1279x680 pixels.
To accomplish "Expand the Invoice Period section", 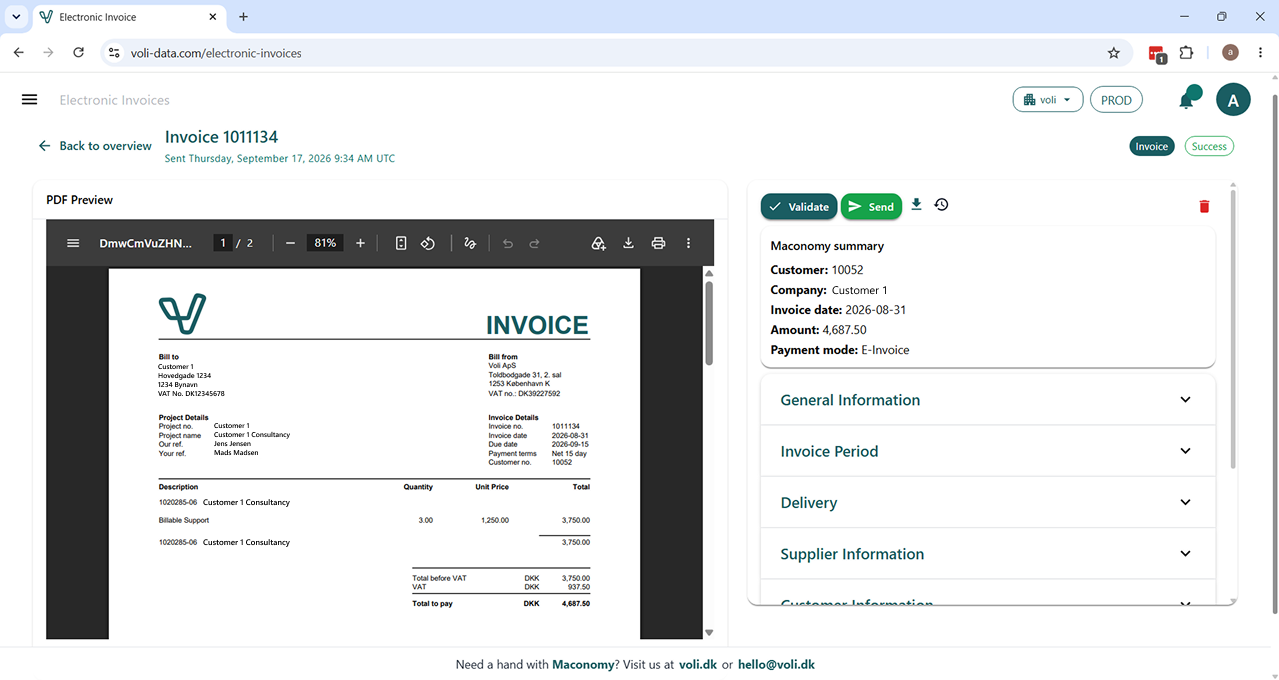I will coord(988,451).
